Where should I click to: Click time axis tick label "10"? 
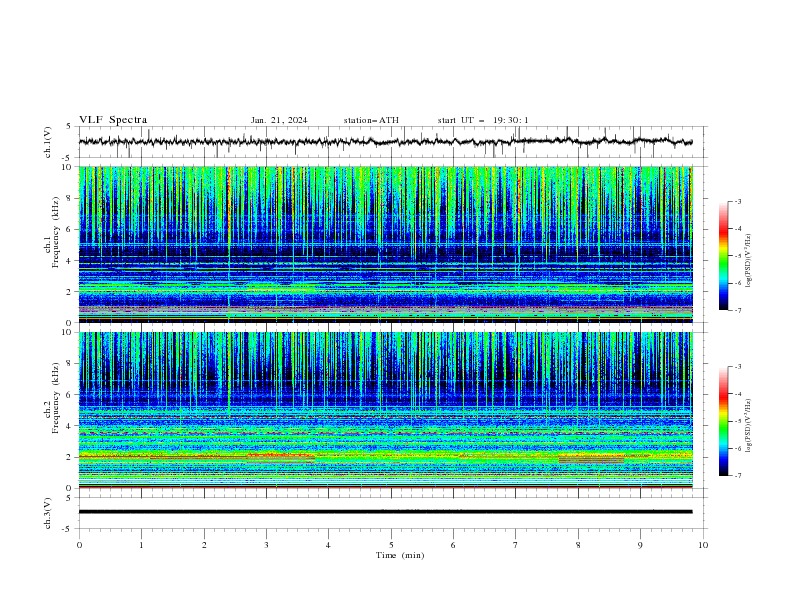coord(703,545)
